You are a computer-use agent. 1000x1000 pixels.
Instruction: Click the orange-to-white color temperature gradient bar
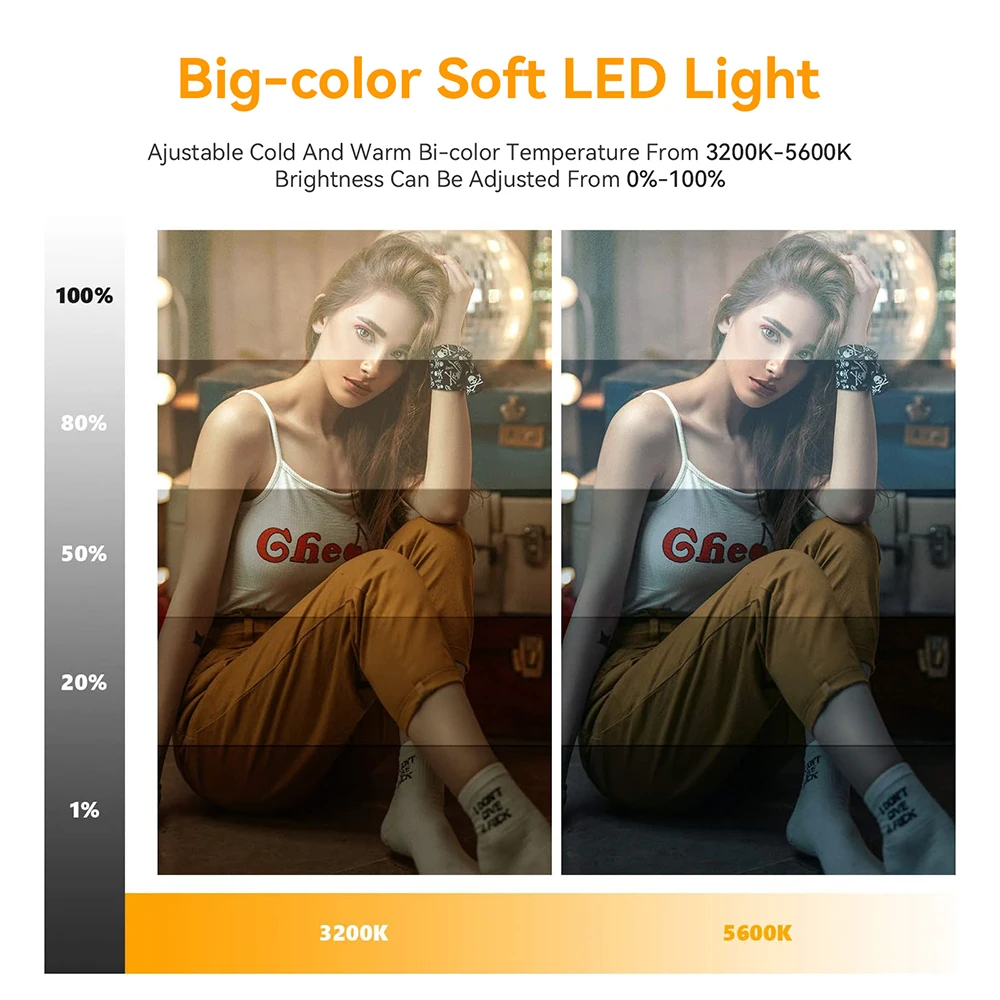pyautogui.click(x=540, y=934)
